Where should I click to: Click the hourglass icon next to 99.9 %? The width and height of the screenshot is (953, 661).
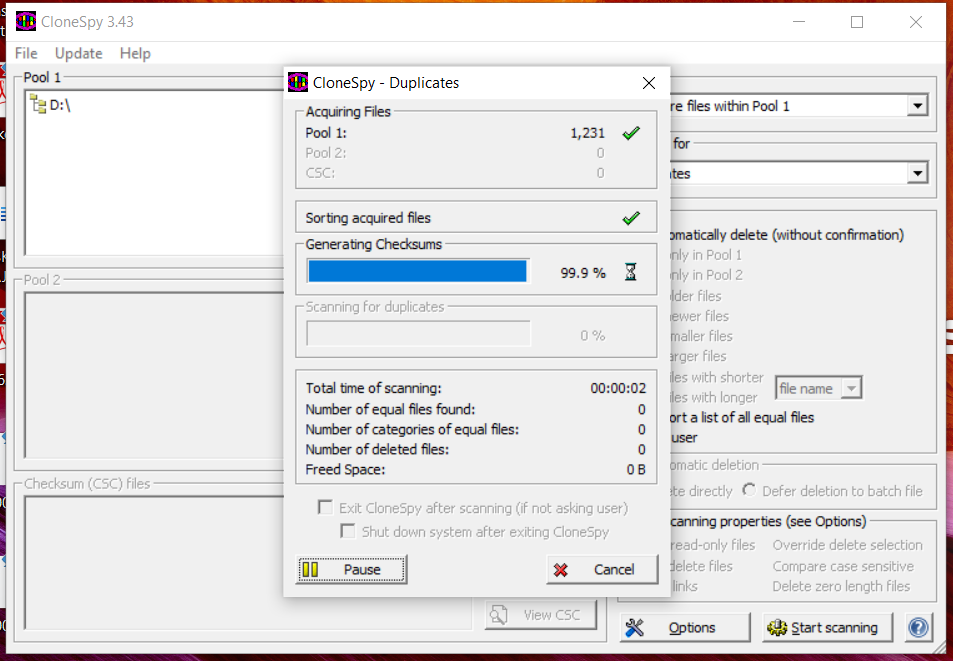click(x=630, y=272)
